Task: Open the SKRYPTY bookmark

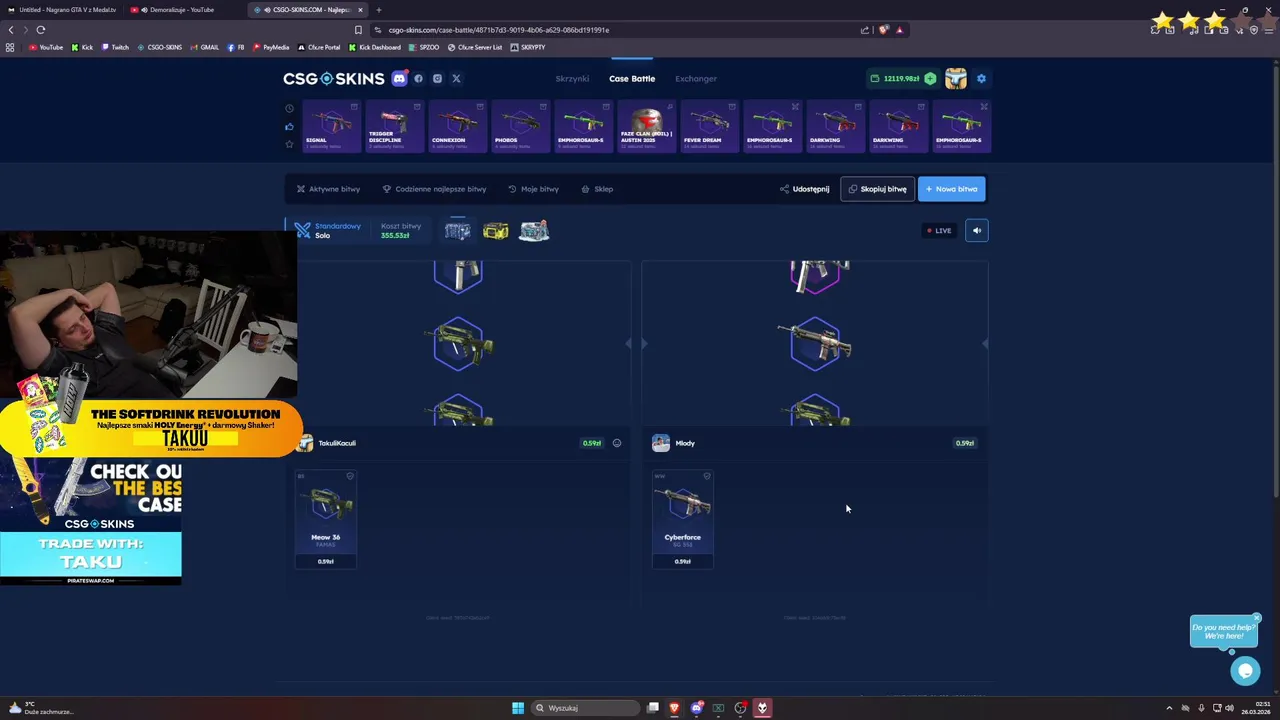Action: click(x=527, y=47)
